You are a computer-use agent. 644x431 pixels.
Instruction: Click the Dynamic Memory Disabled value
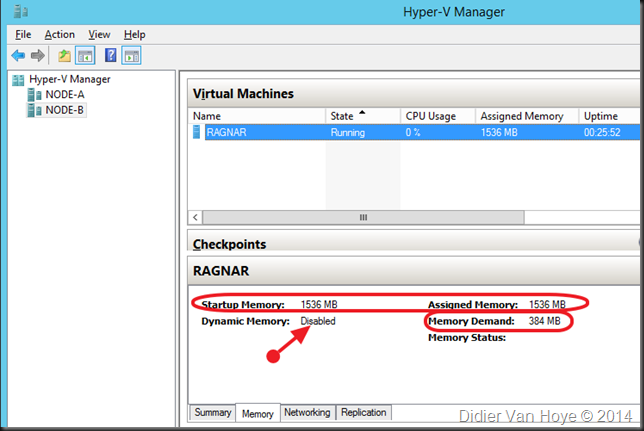[x=318, y=321]
